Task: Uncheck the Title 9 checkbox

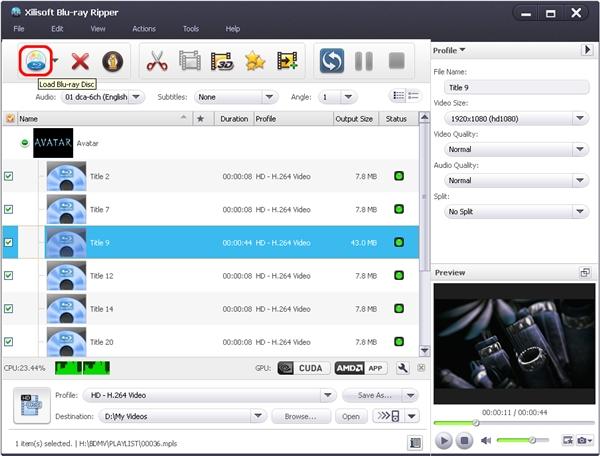Action: coord(8,243)
